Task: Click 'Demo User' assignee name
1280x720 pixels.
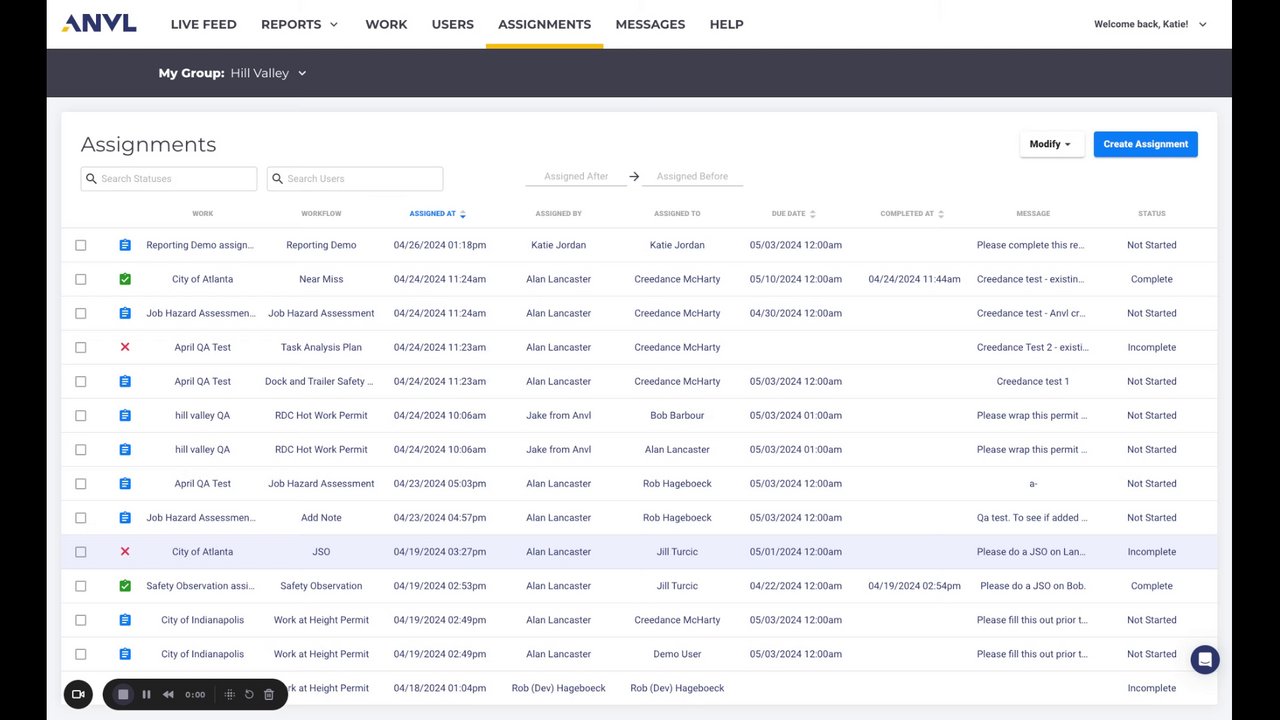Action: point(677,654)
